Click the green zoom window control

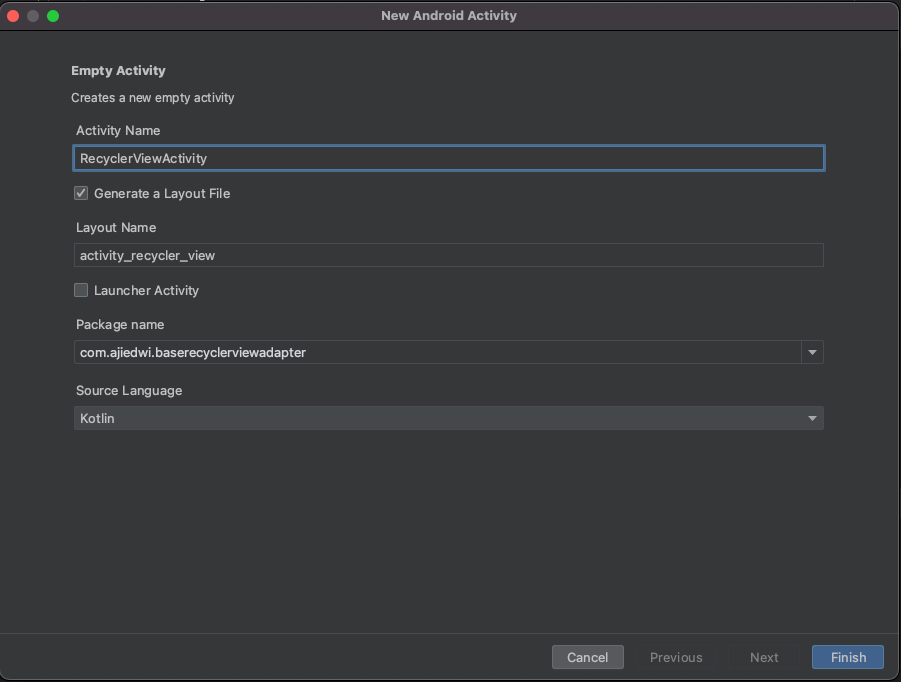pos(52,16)
